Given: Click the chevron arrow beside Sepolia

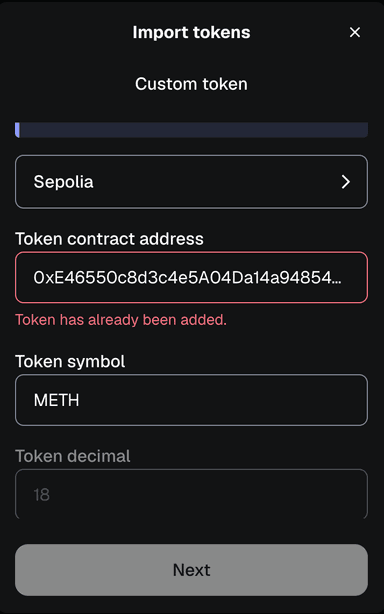Looking at the screenshot, I should click(345, 182).
